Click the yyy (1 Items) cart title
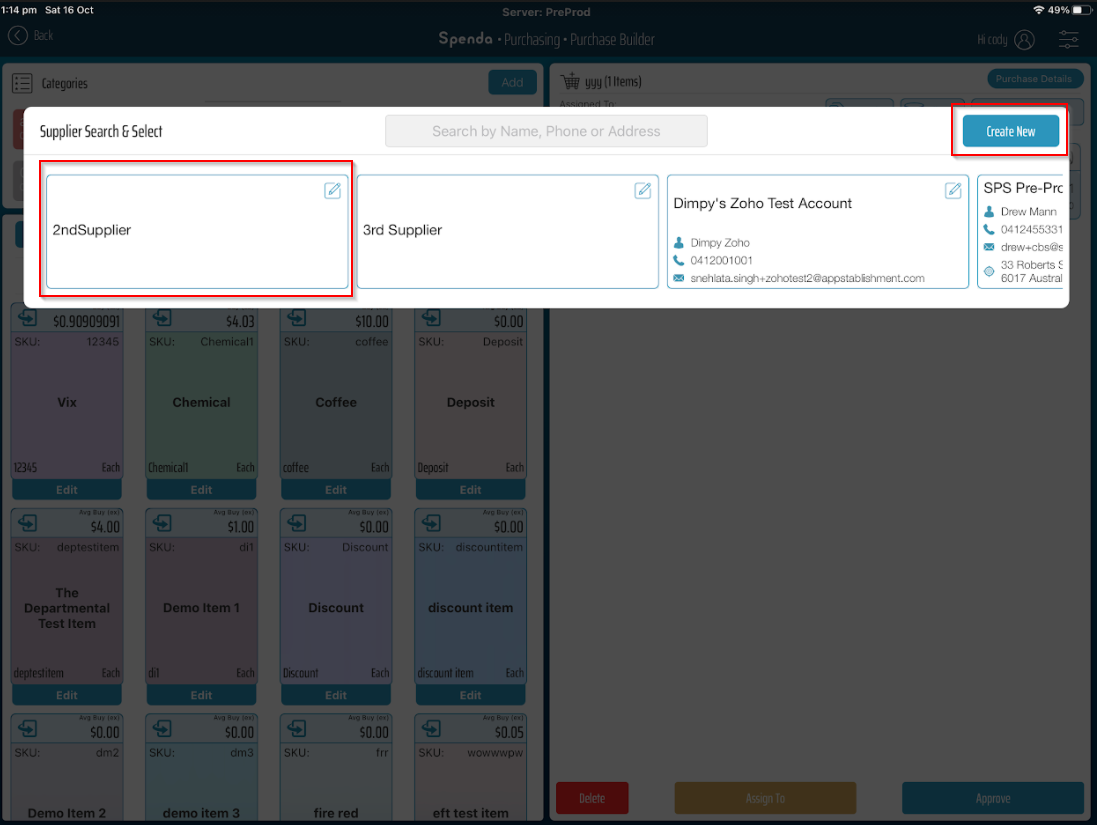1097x825 pixels. tap(613, 82)
